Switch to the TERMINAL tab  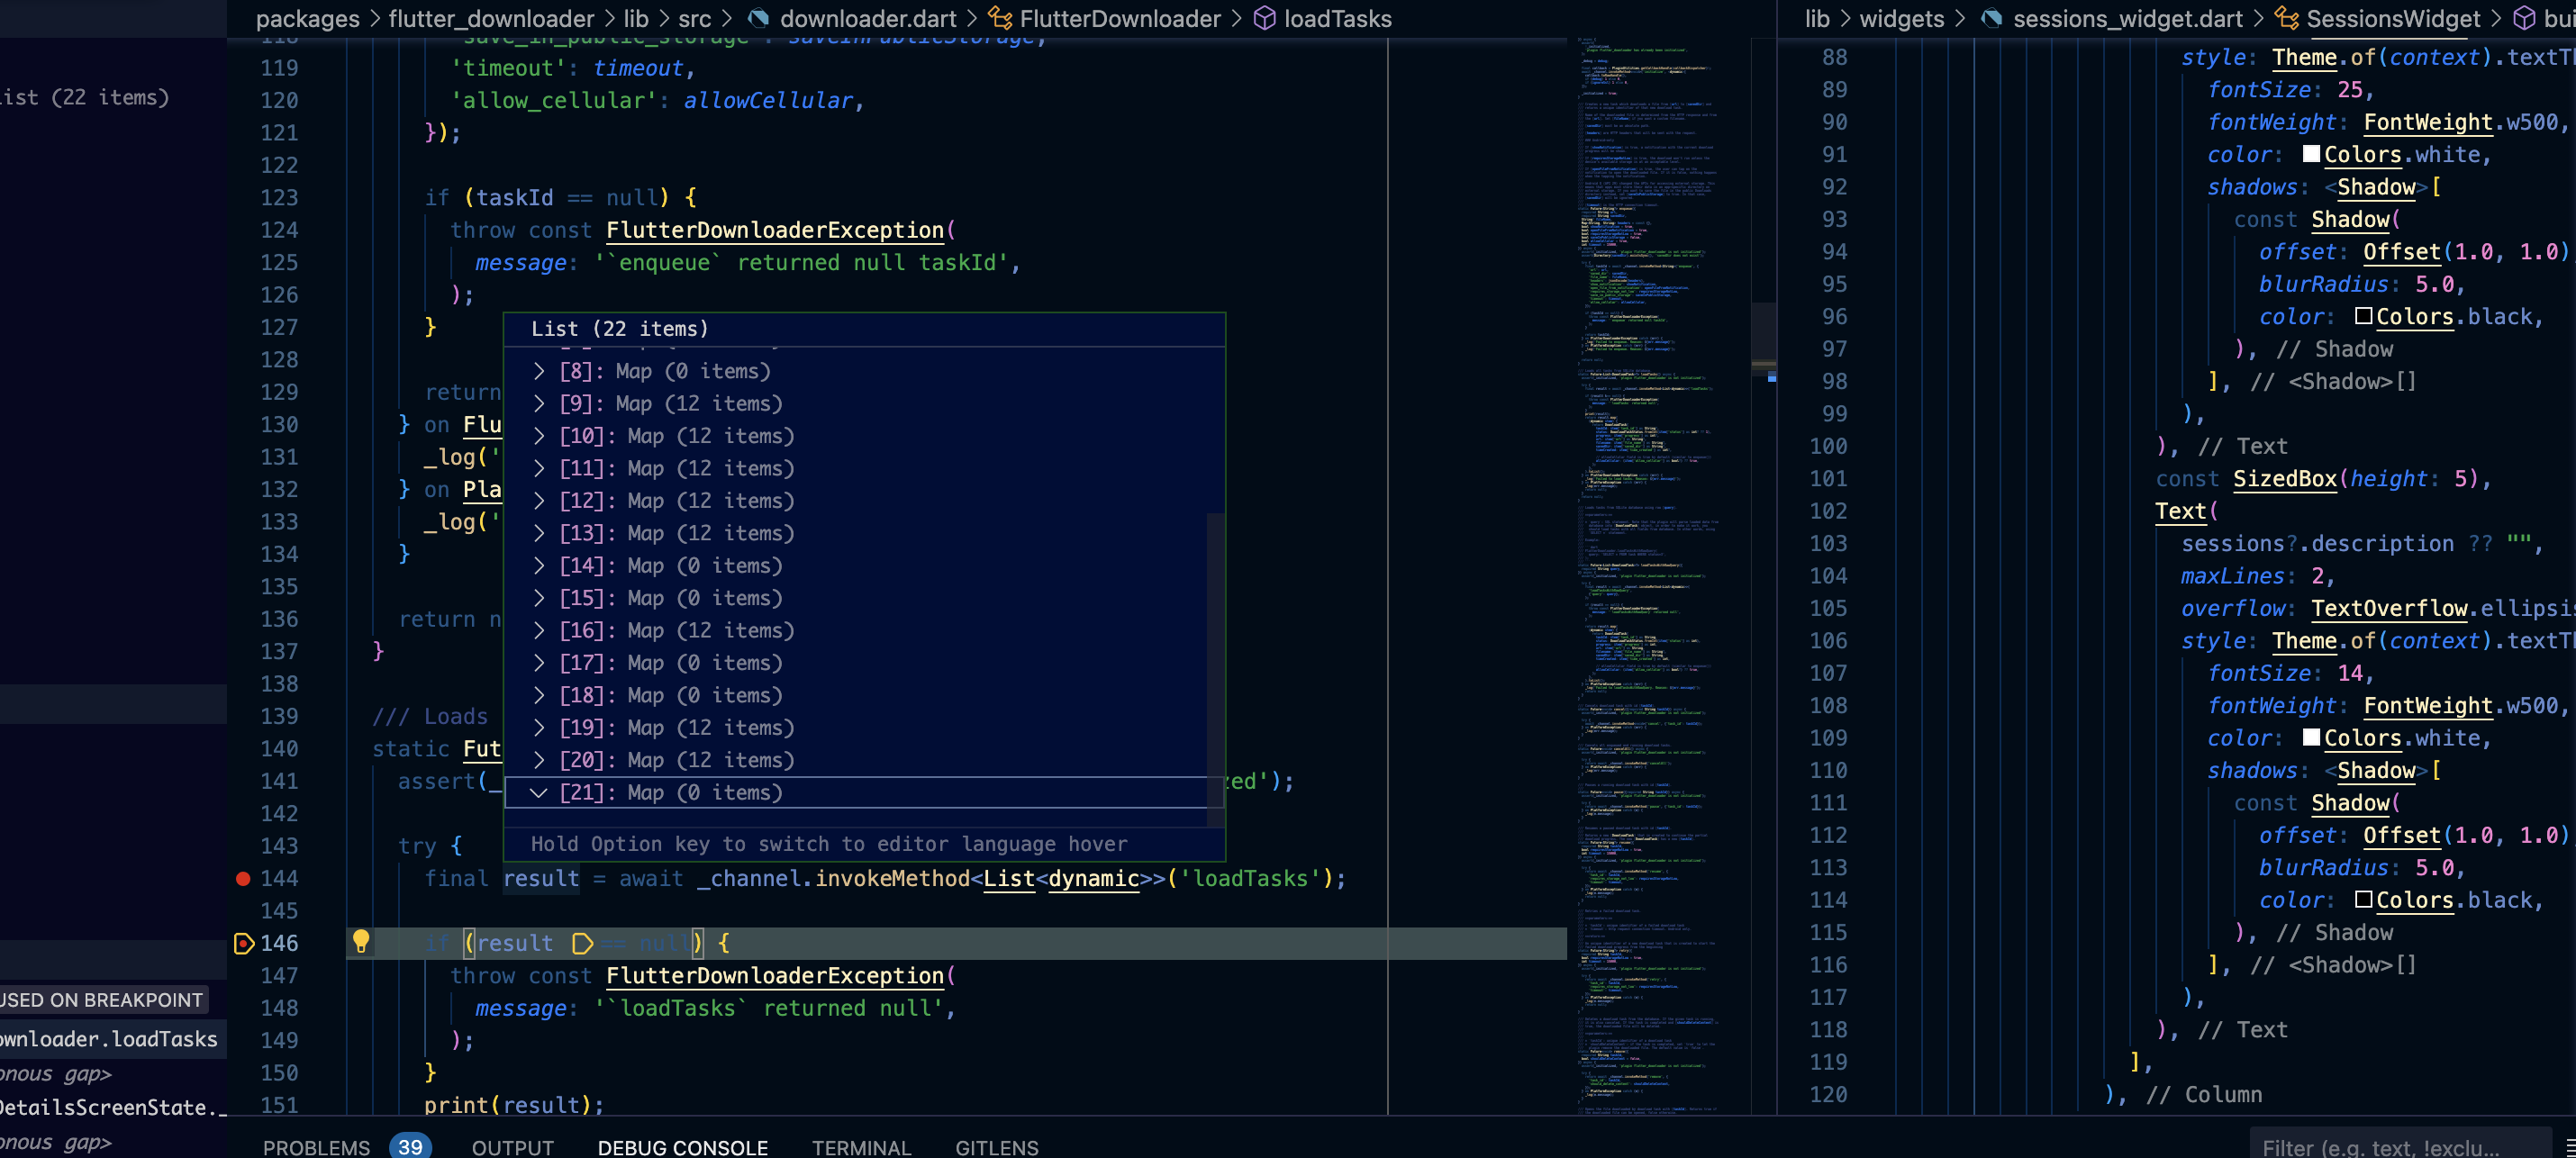coord(861,1147)
